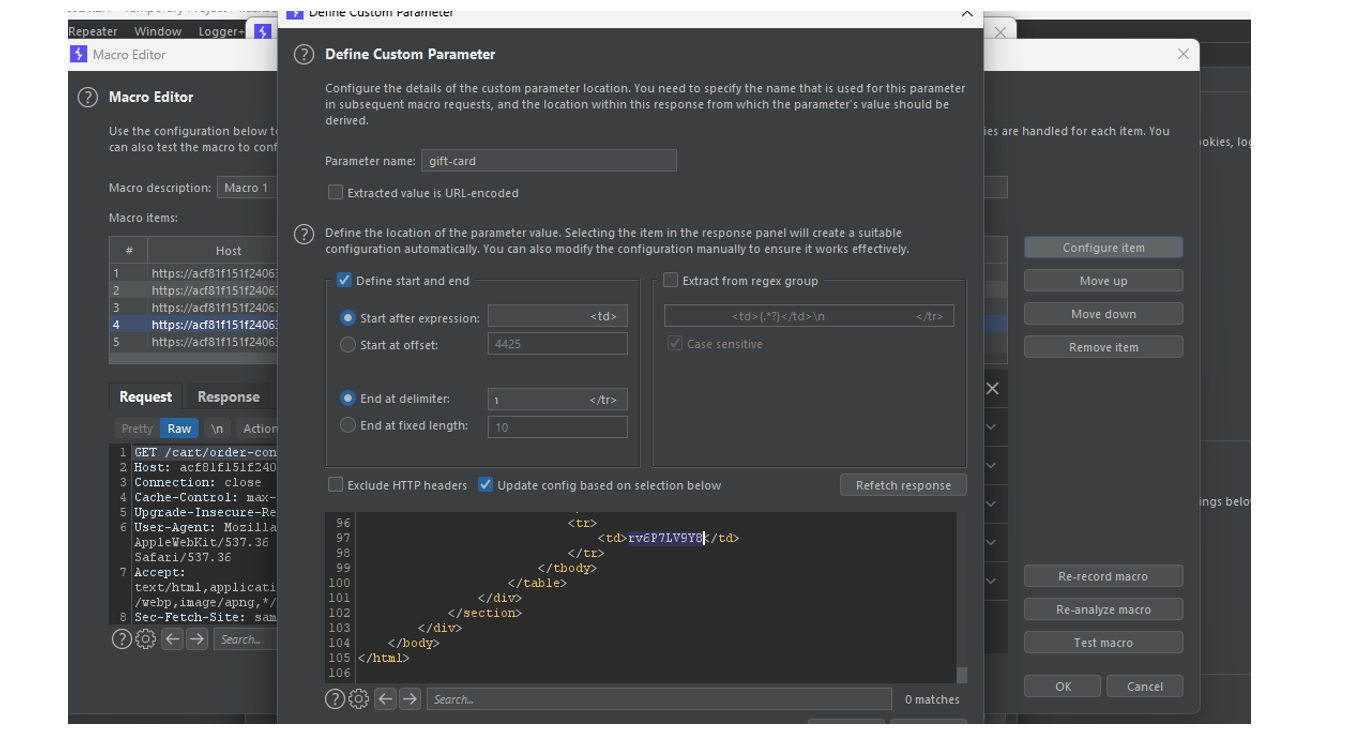The image size is (1371, 732).
Task: Uncheck Update config based on selection below
Action: (x=486, y=485)
